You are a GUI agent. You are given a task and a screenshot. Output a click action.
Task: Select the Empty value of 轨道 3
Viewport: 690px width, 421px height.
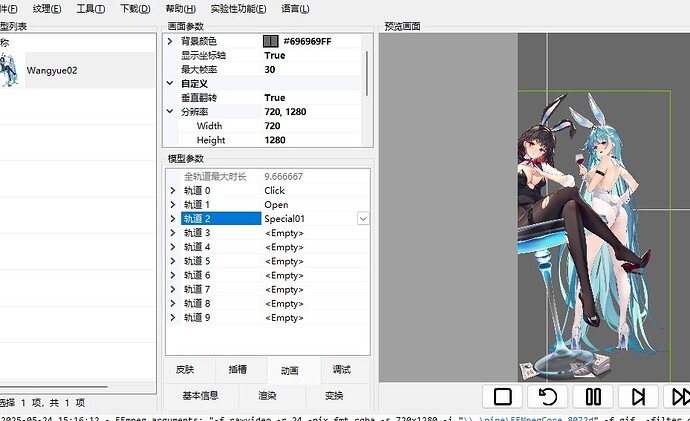point(284,233)
